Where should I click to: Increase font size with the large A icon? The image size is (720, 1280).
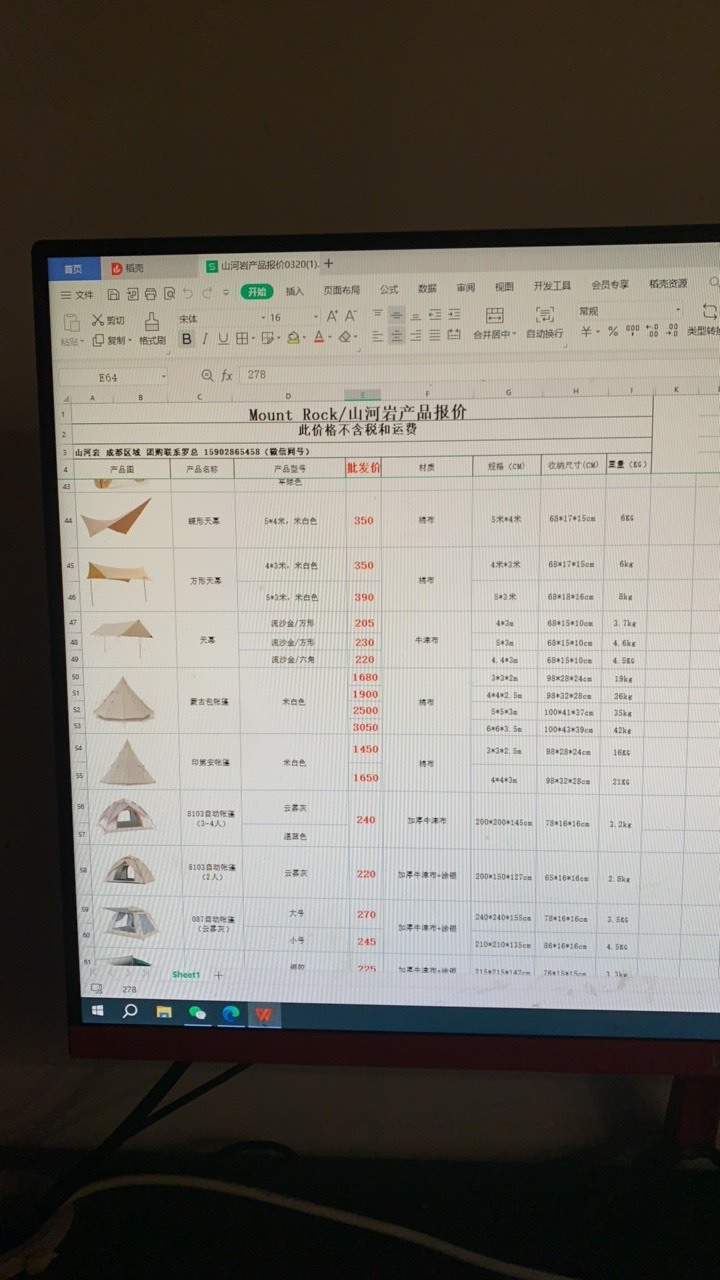pyautogui.click(x=332, y=316)
